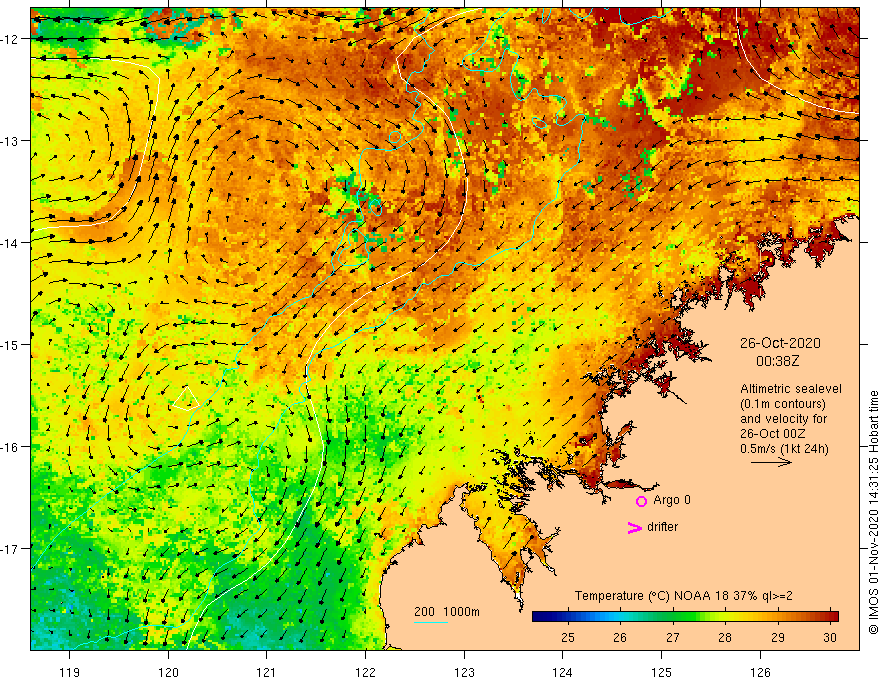The height and width of the screenshot is (680, 880).
Task: Click the cyan 200 1000m depth line sample
Action: tap(430, 622)
